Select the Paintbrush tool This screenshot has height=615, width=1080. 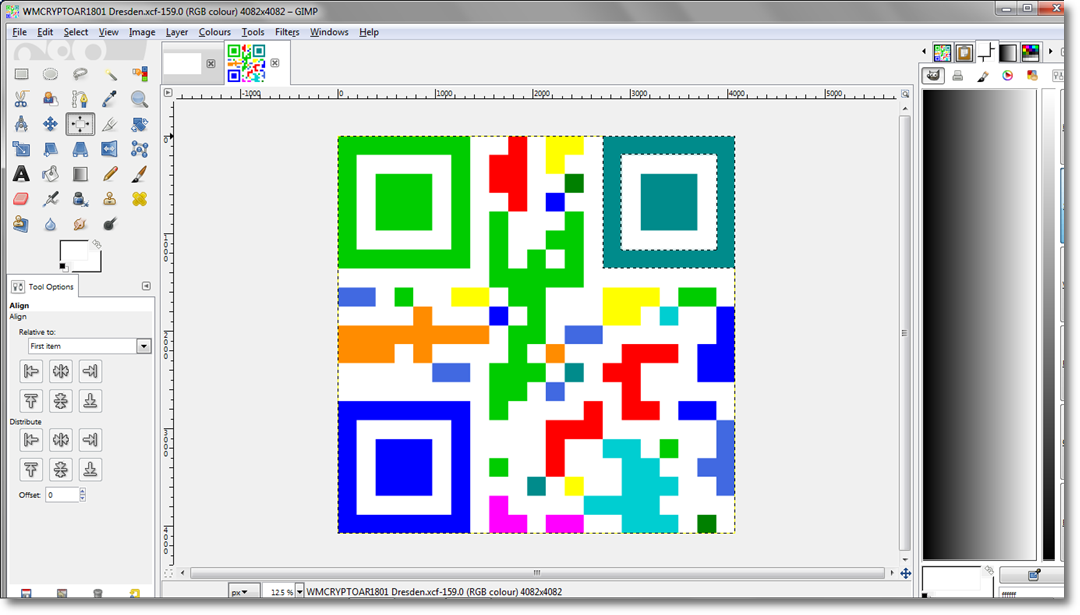(139, 174)
